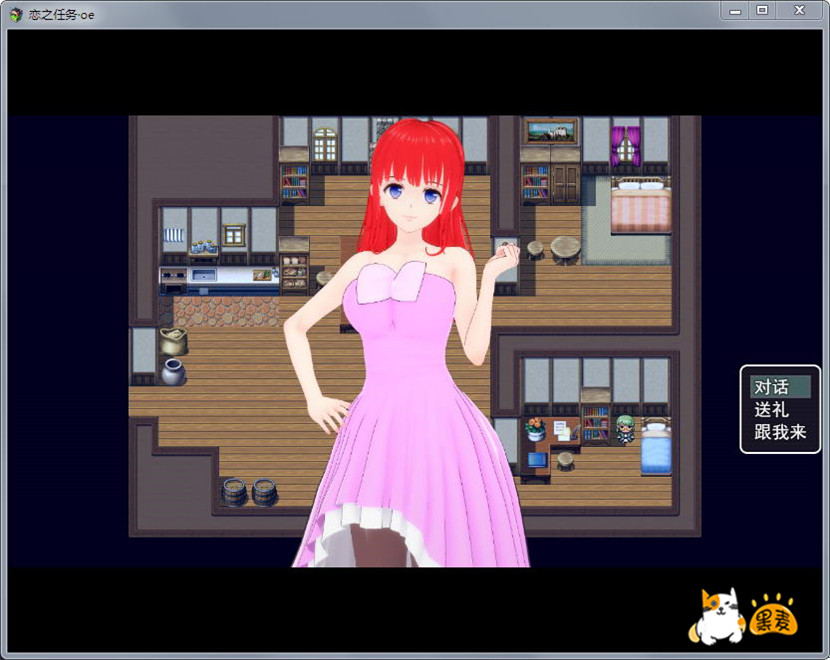Click the green-haired NPC sprite
830x660 pixels.
point(623,428)
